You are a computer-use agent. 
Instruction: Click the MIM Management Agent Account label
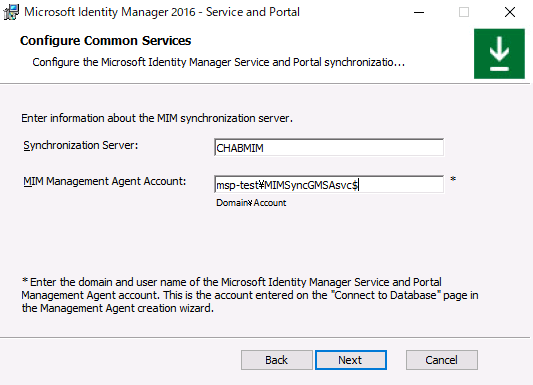click(x=105, y=181)
